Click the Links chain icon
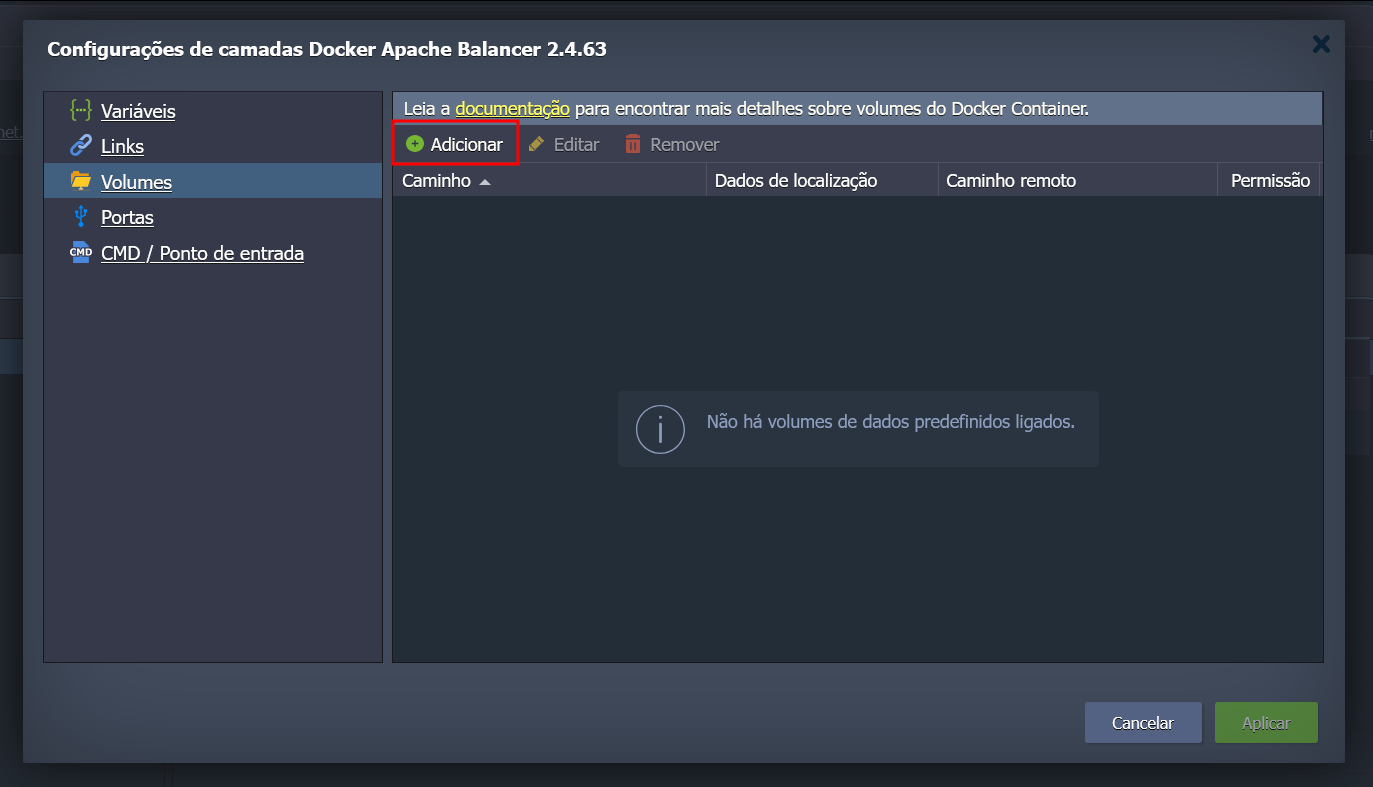The height and width of the screenshot is (787, 1373). point(81,145)
